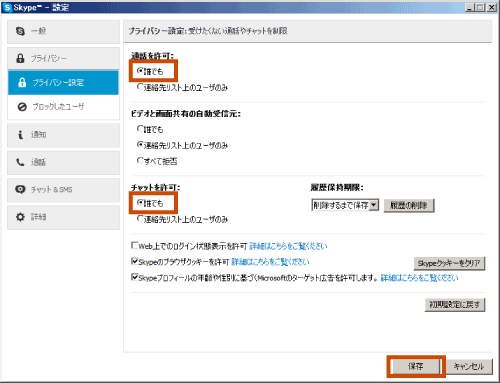Click the Skype logo icon next to 一般
The height and width of the screenshot is (383, 500).
click(x=20, y=31)
